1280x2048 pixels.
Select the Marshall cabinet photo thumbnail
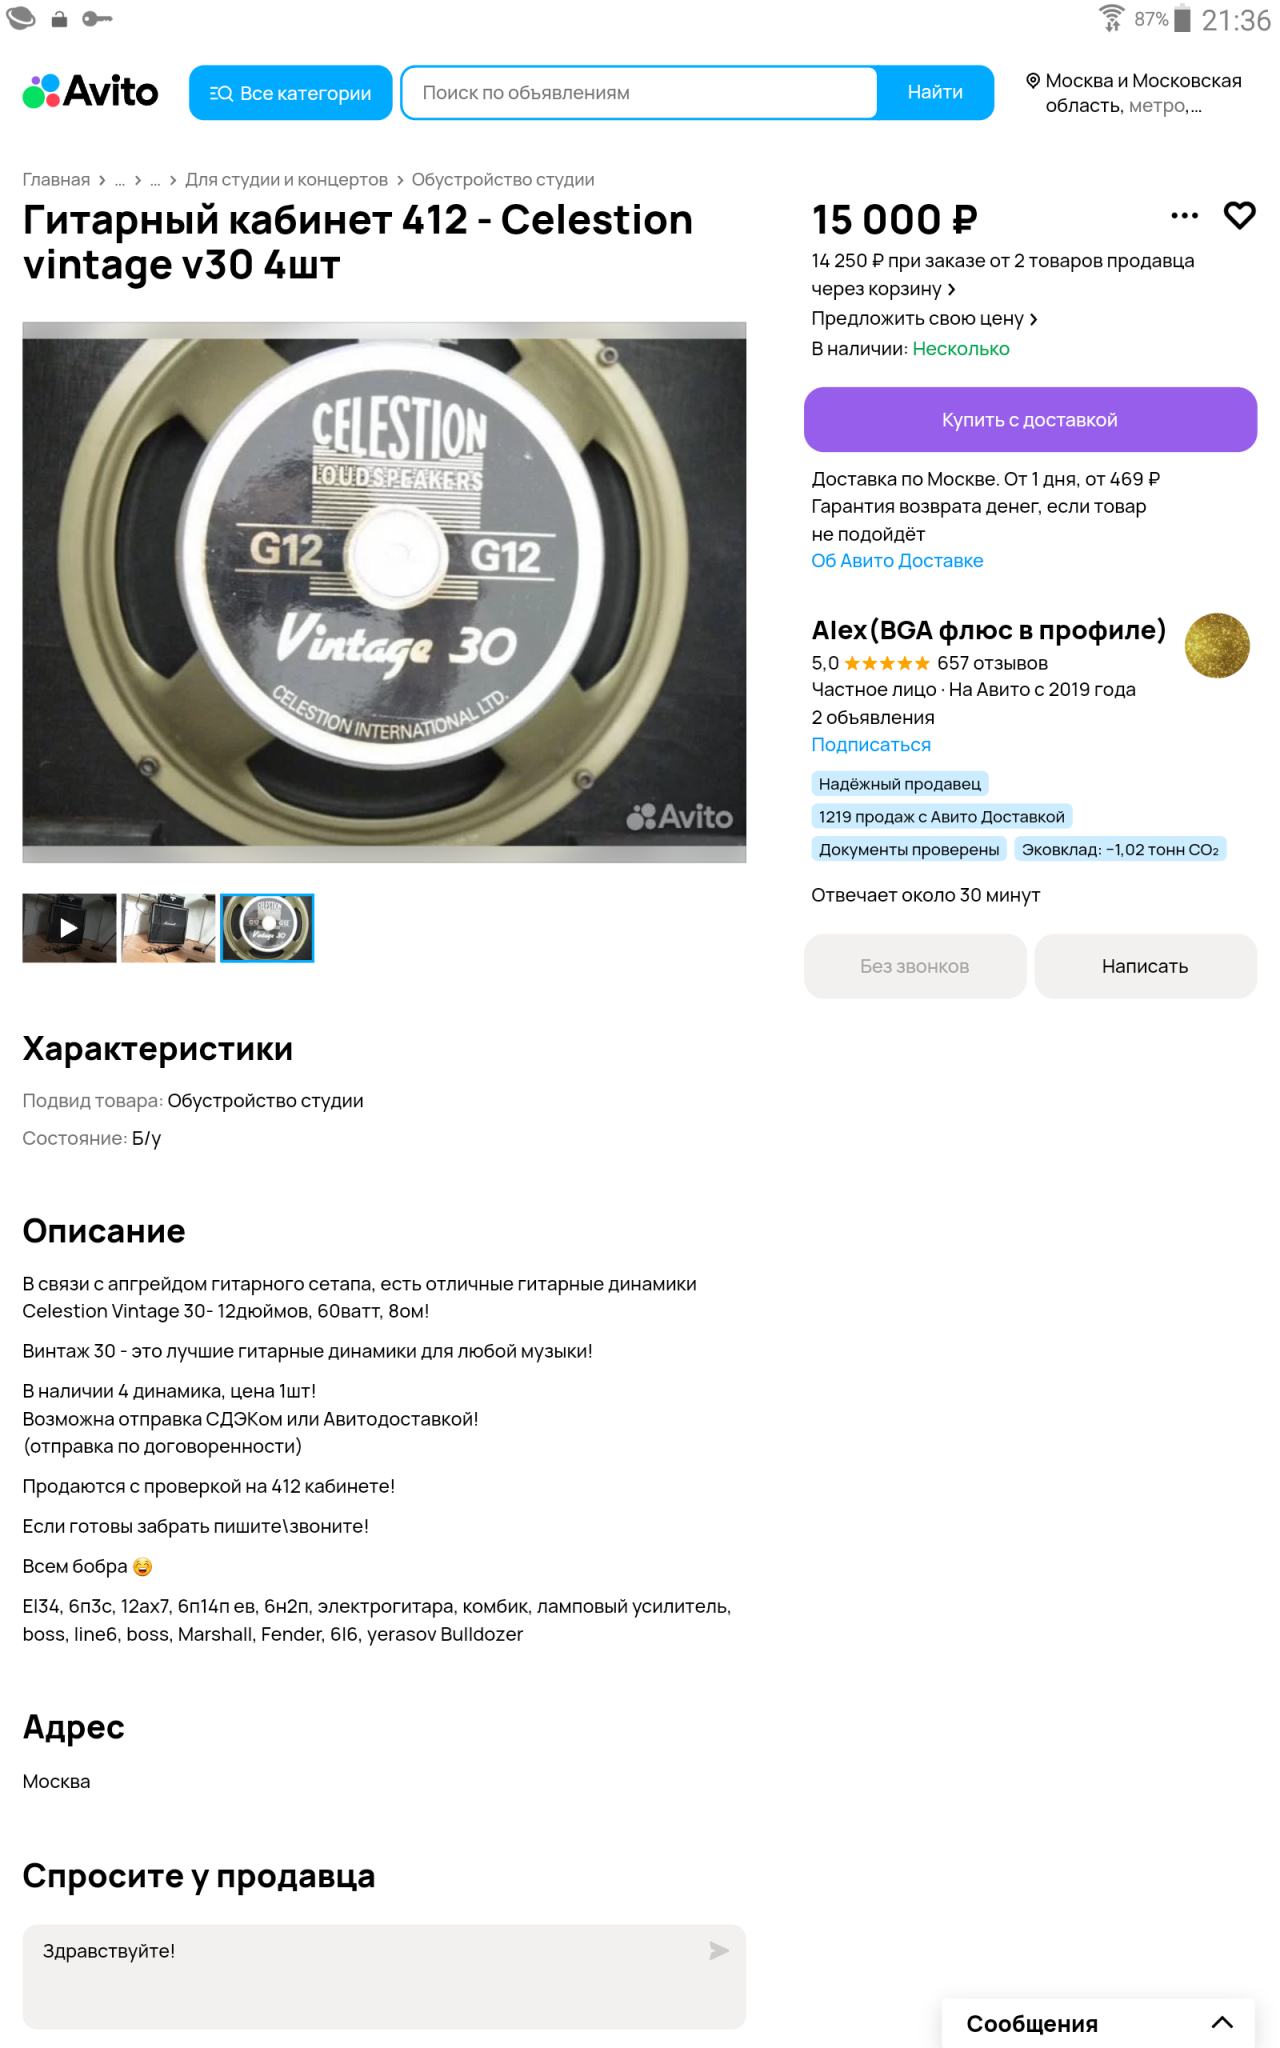click(x=168, y=928)
